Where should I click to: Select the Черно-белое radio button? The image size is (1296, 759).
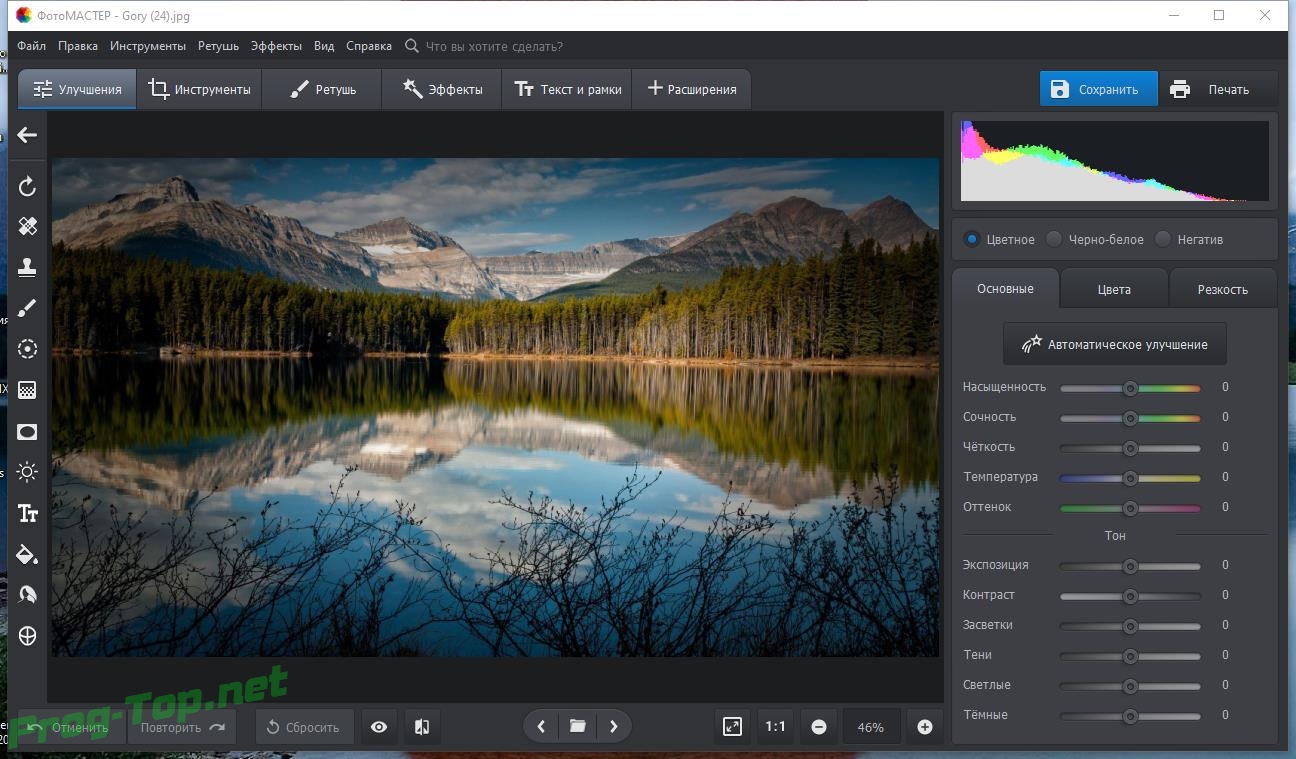point(1054,240)
